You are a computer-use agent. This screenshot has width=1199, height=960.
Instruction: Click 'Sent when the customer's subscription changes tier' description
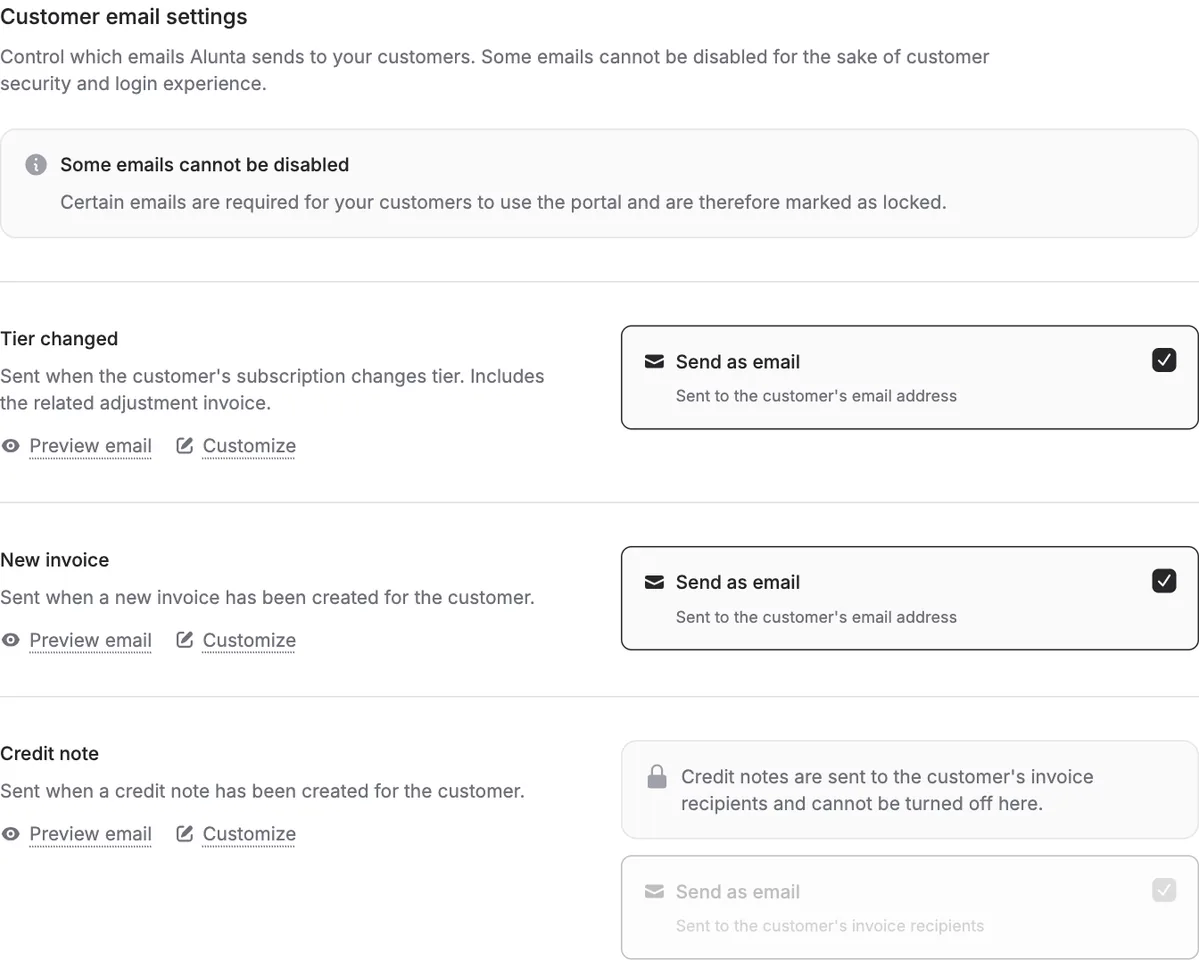click(272, 389)
